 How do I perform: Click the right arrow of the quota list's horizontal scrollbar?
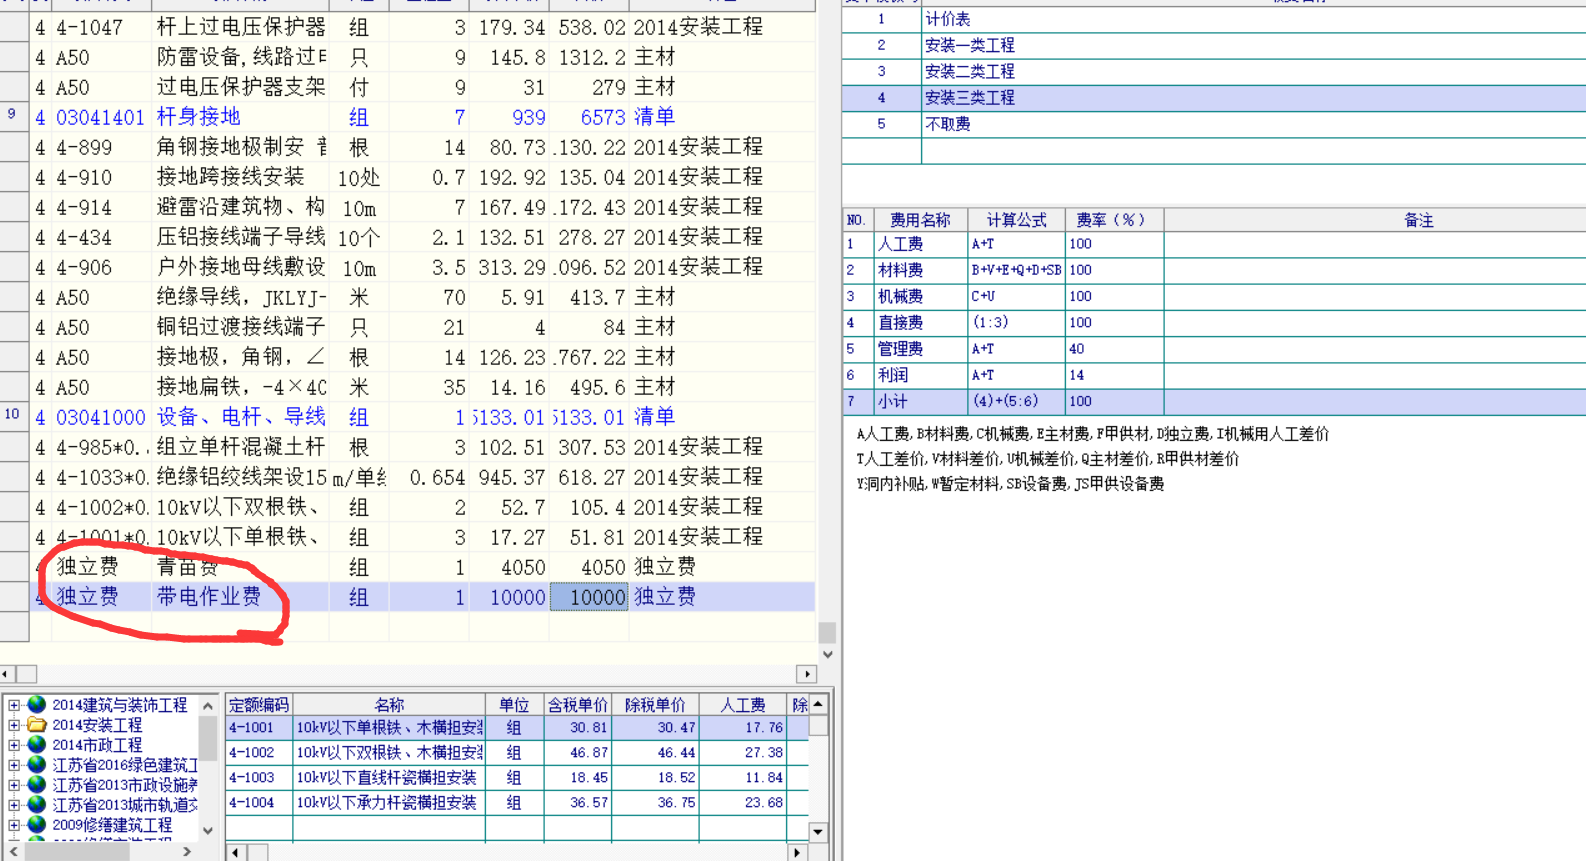coord(797,852)
